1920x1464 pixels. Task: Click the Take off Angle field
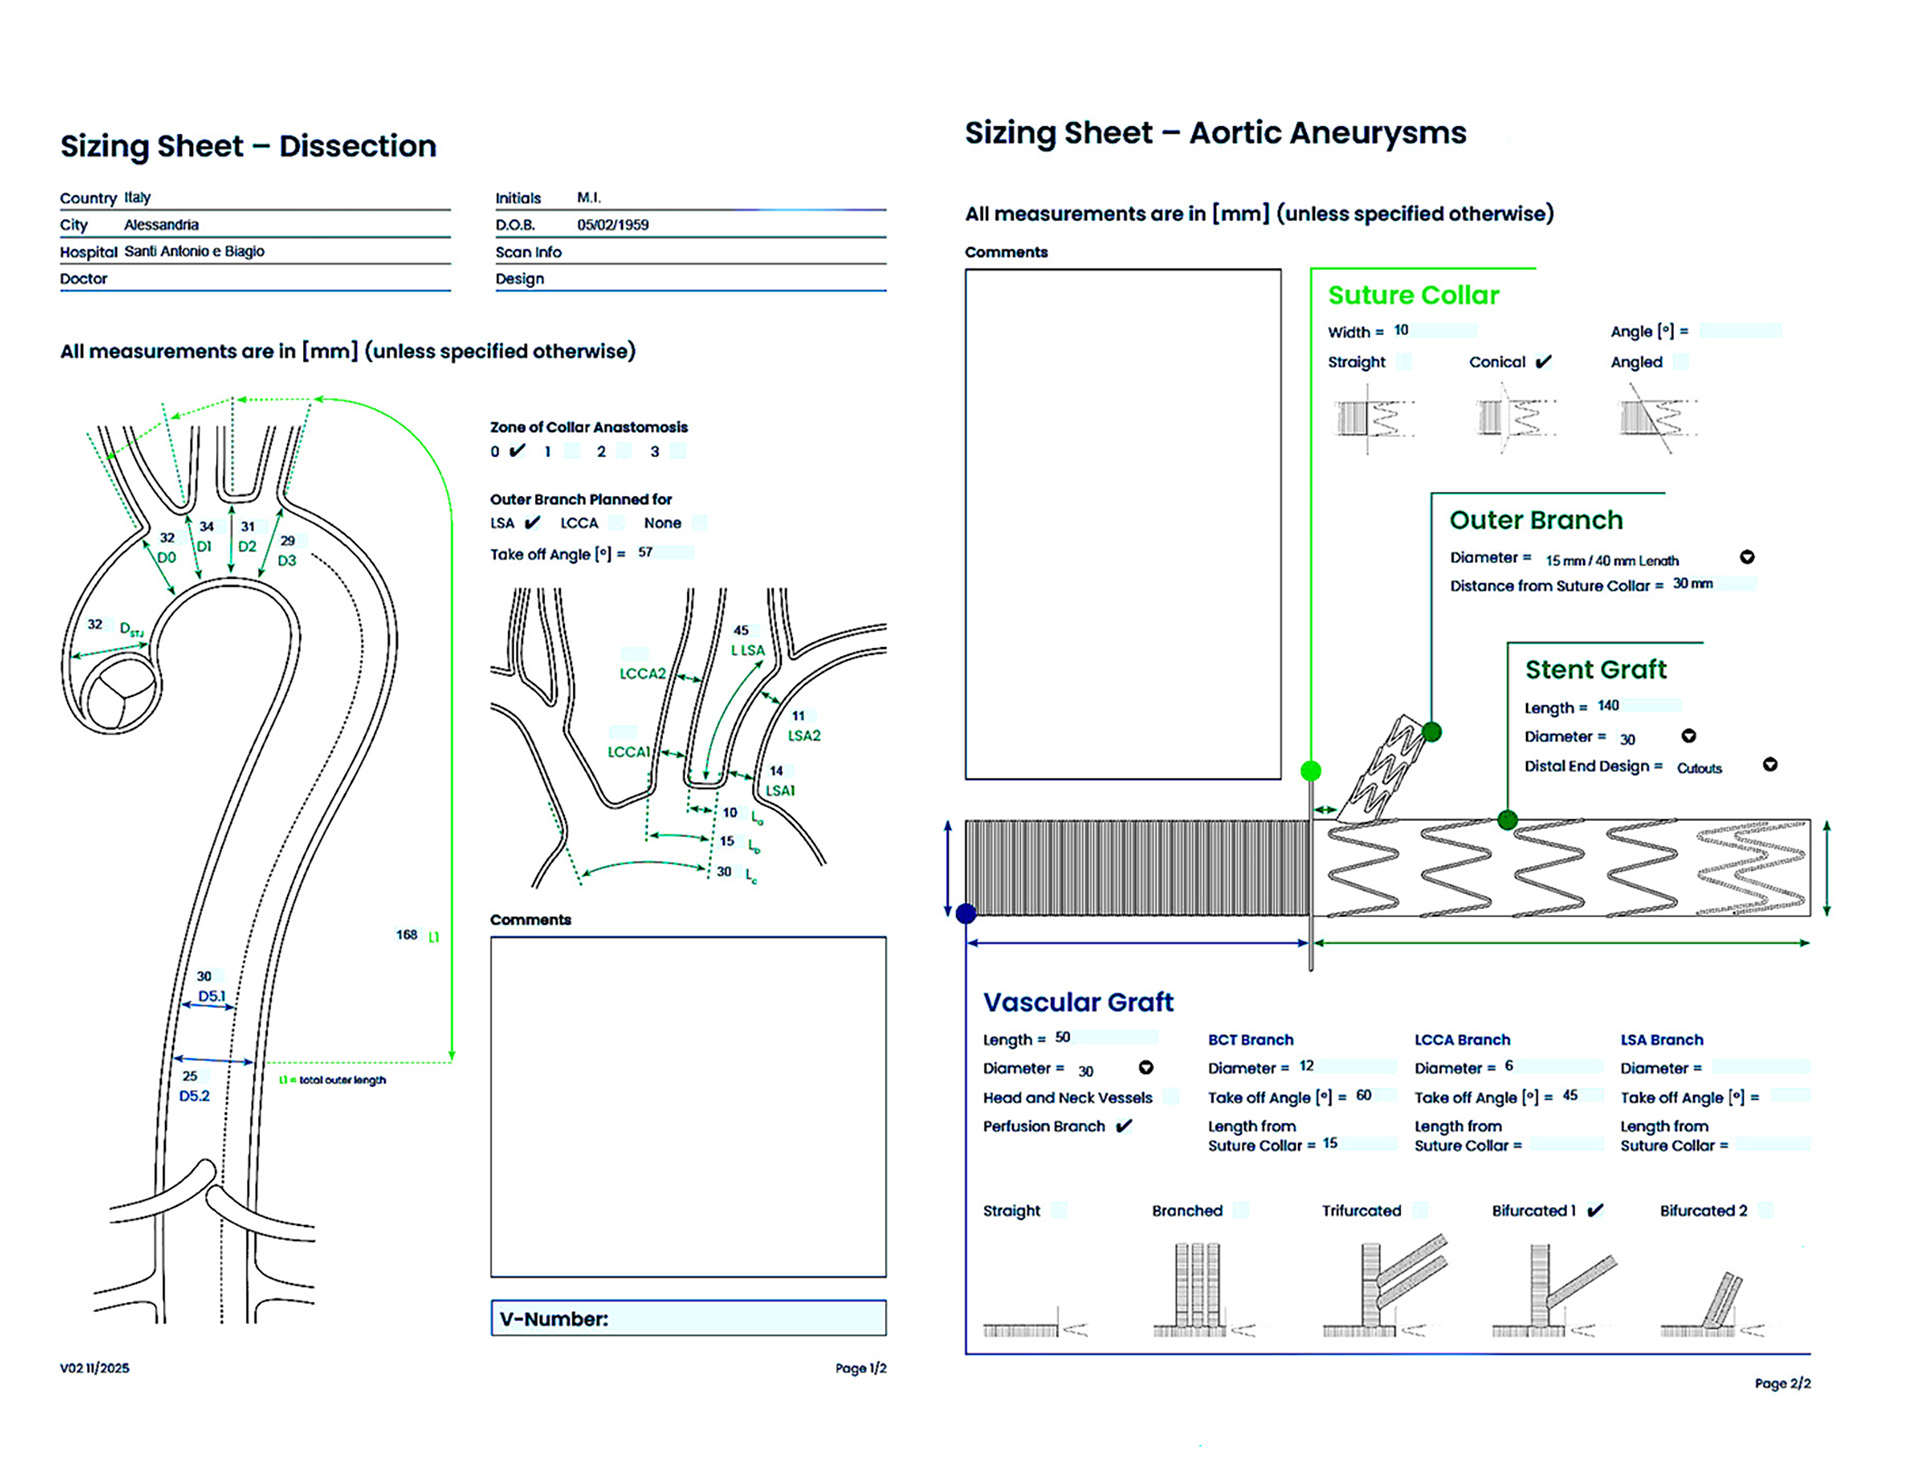(x=665, y=552)
